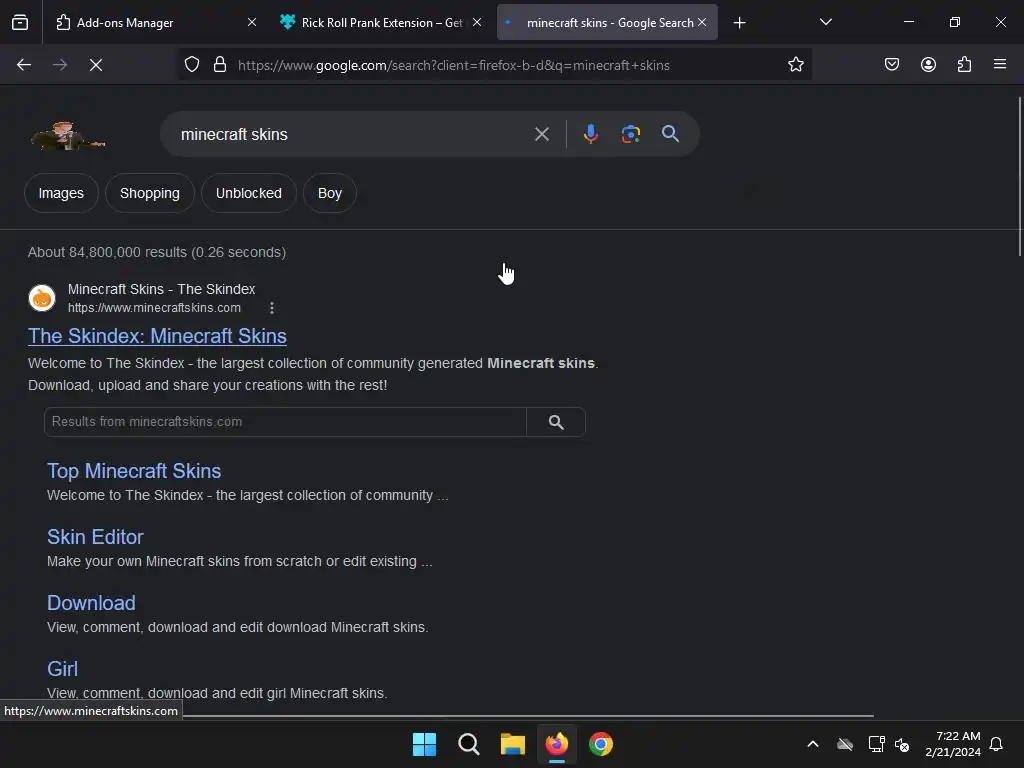Close the Add-ons Manager tab

tap(252, 22)
